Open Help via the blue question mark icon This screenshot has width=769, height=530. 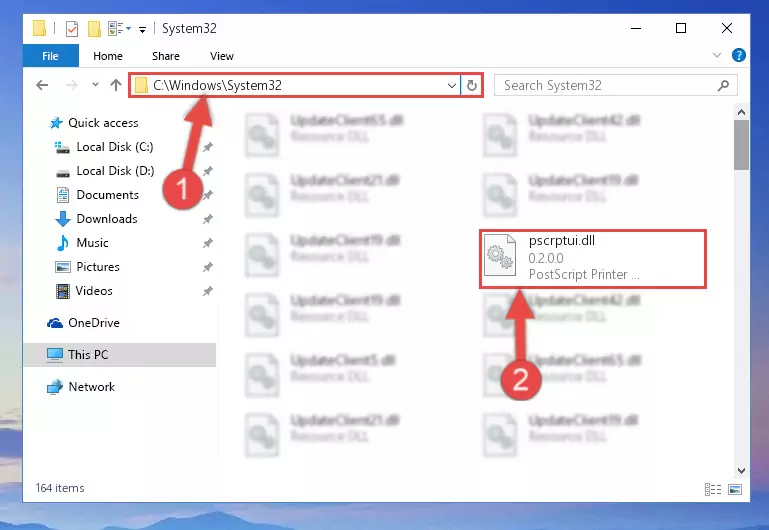click(738, 55)
